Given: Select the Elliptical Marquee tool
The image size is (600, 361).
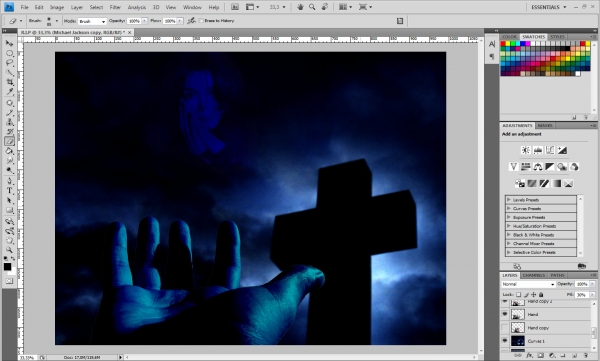Looking at the screenshot, I should pyautogui.click(x=9, y=53).
